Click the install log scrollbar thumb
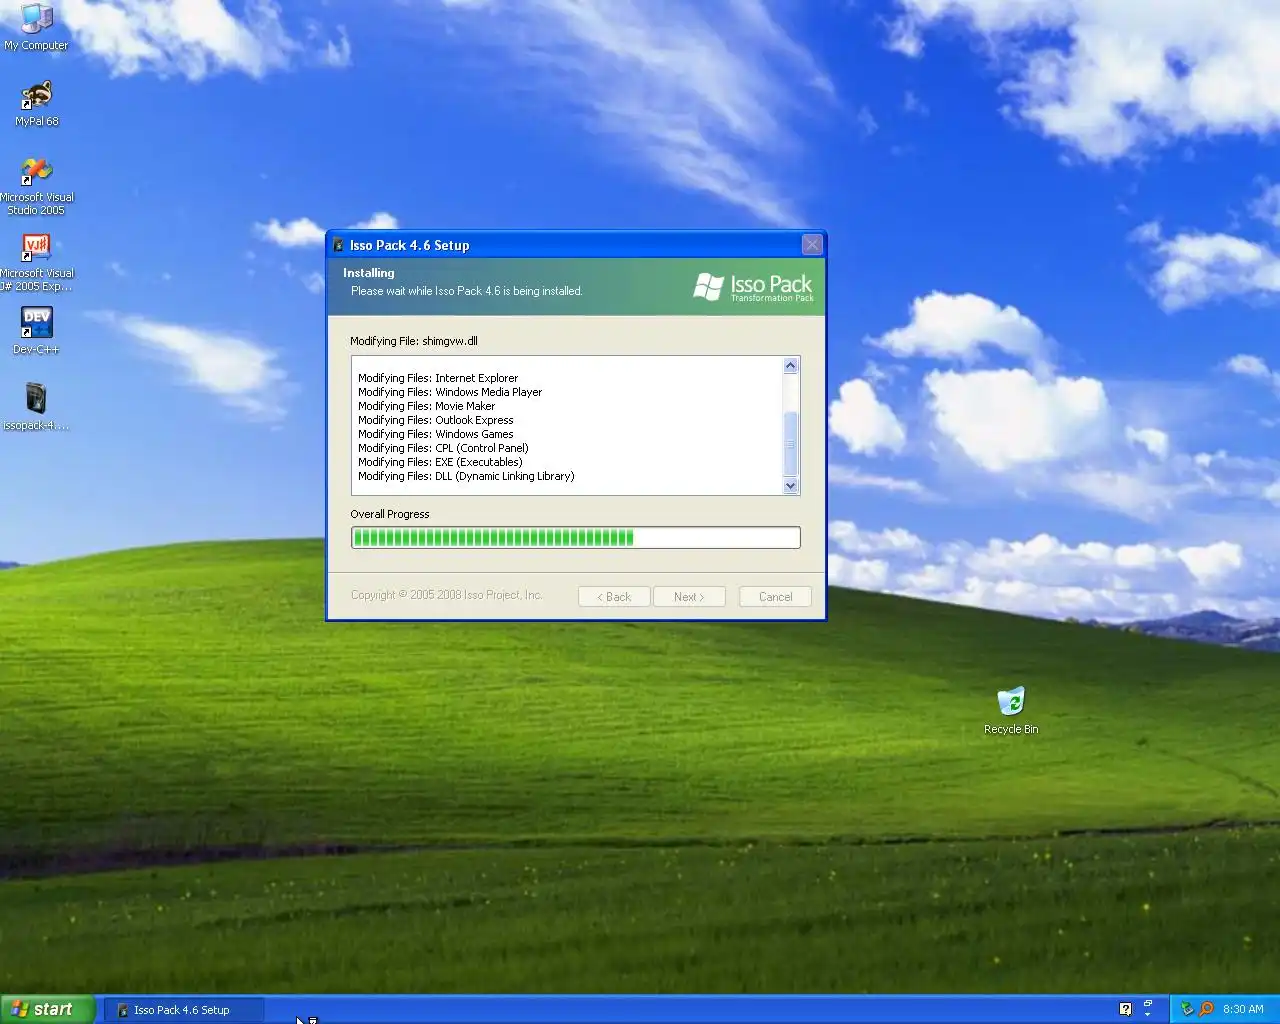The image size is (1280, 1024). click(x=790, y=444)
